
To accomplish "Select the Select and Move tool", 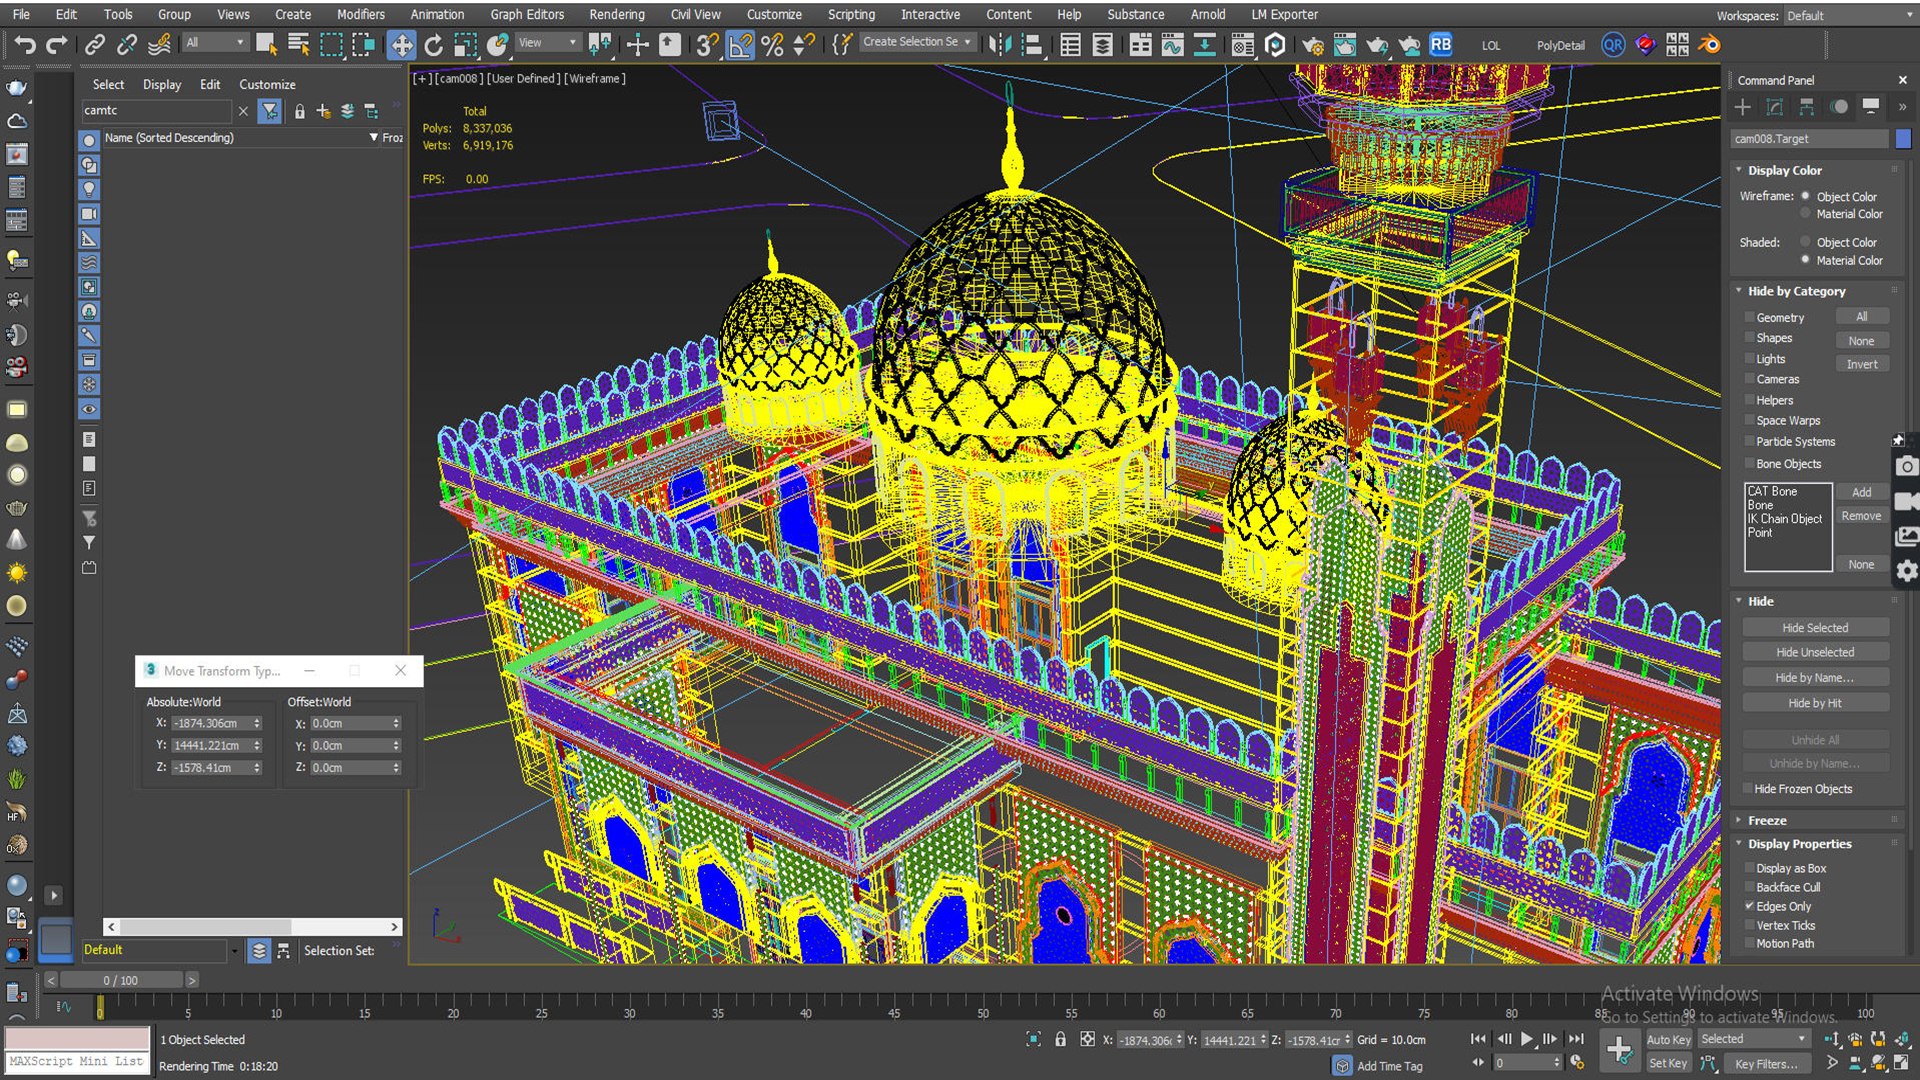I will pos(401,44).
